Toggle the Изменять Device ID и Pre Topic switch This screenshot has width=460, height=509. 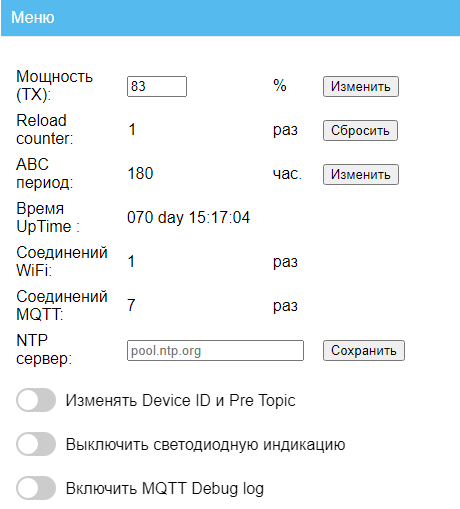36,400
